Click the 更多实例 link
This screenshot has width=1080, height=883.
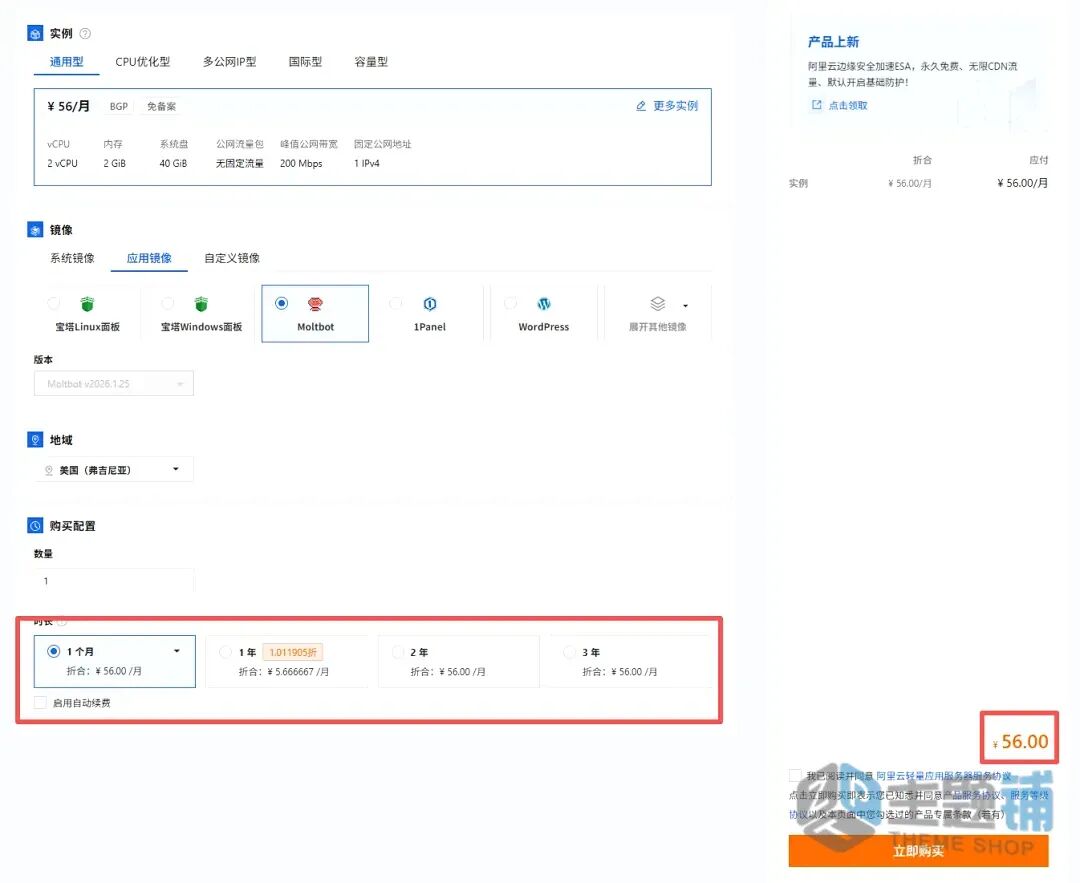pos(675,106)
